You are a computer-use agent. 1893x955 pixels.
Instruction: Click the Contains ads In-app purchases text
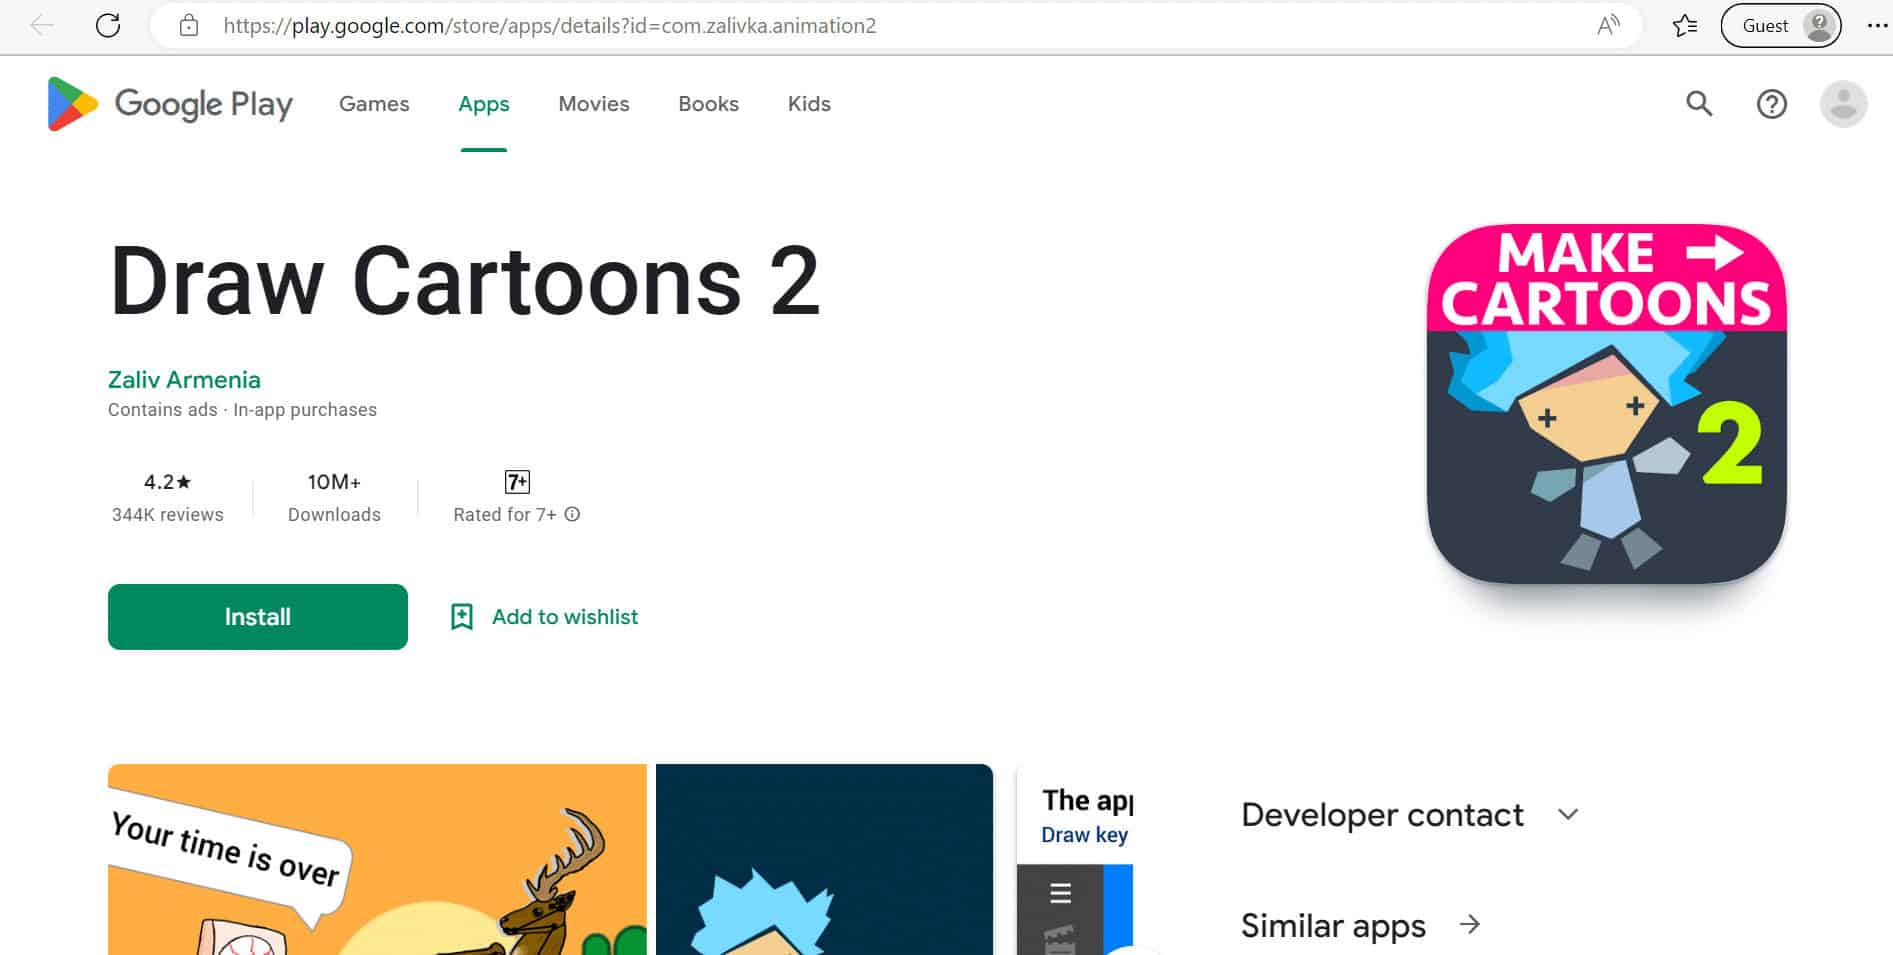coord(242,410)
